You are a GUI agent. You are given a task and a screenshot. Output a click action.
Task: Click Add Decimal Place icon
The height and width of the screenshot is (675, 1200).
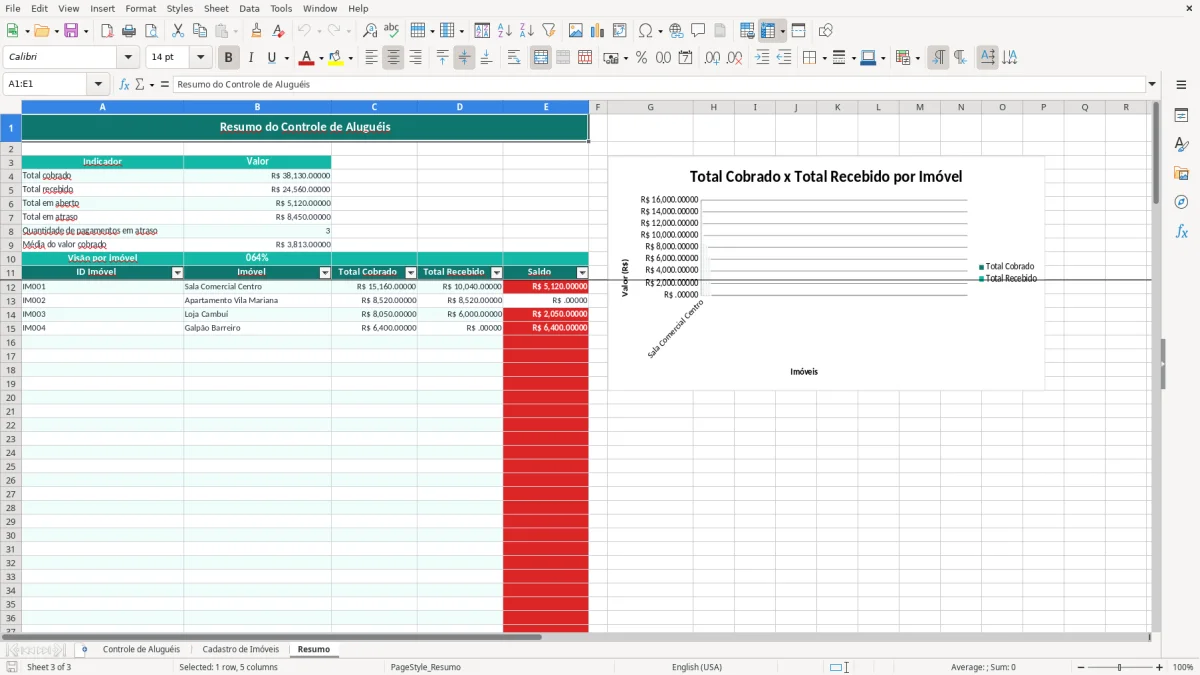(712, 58)
